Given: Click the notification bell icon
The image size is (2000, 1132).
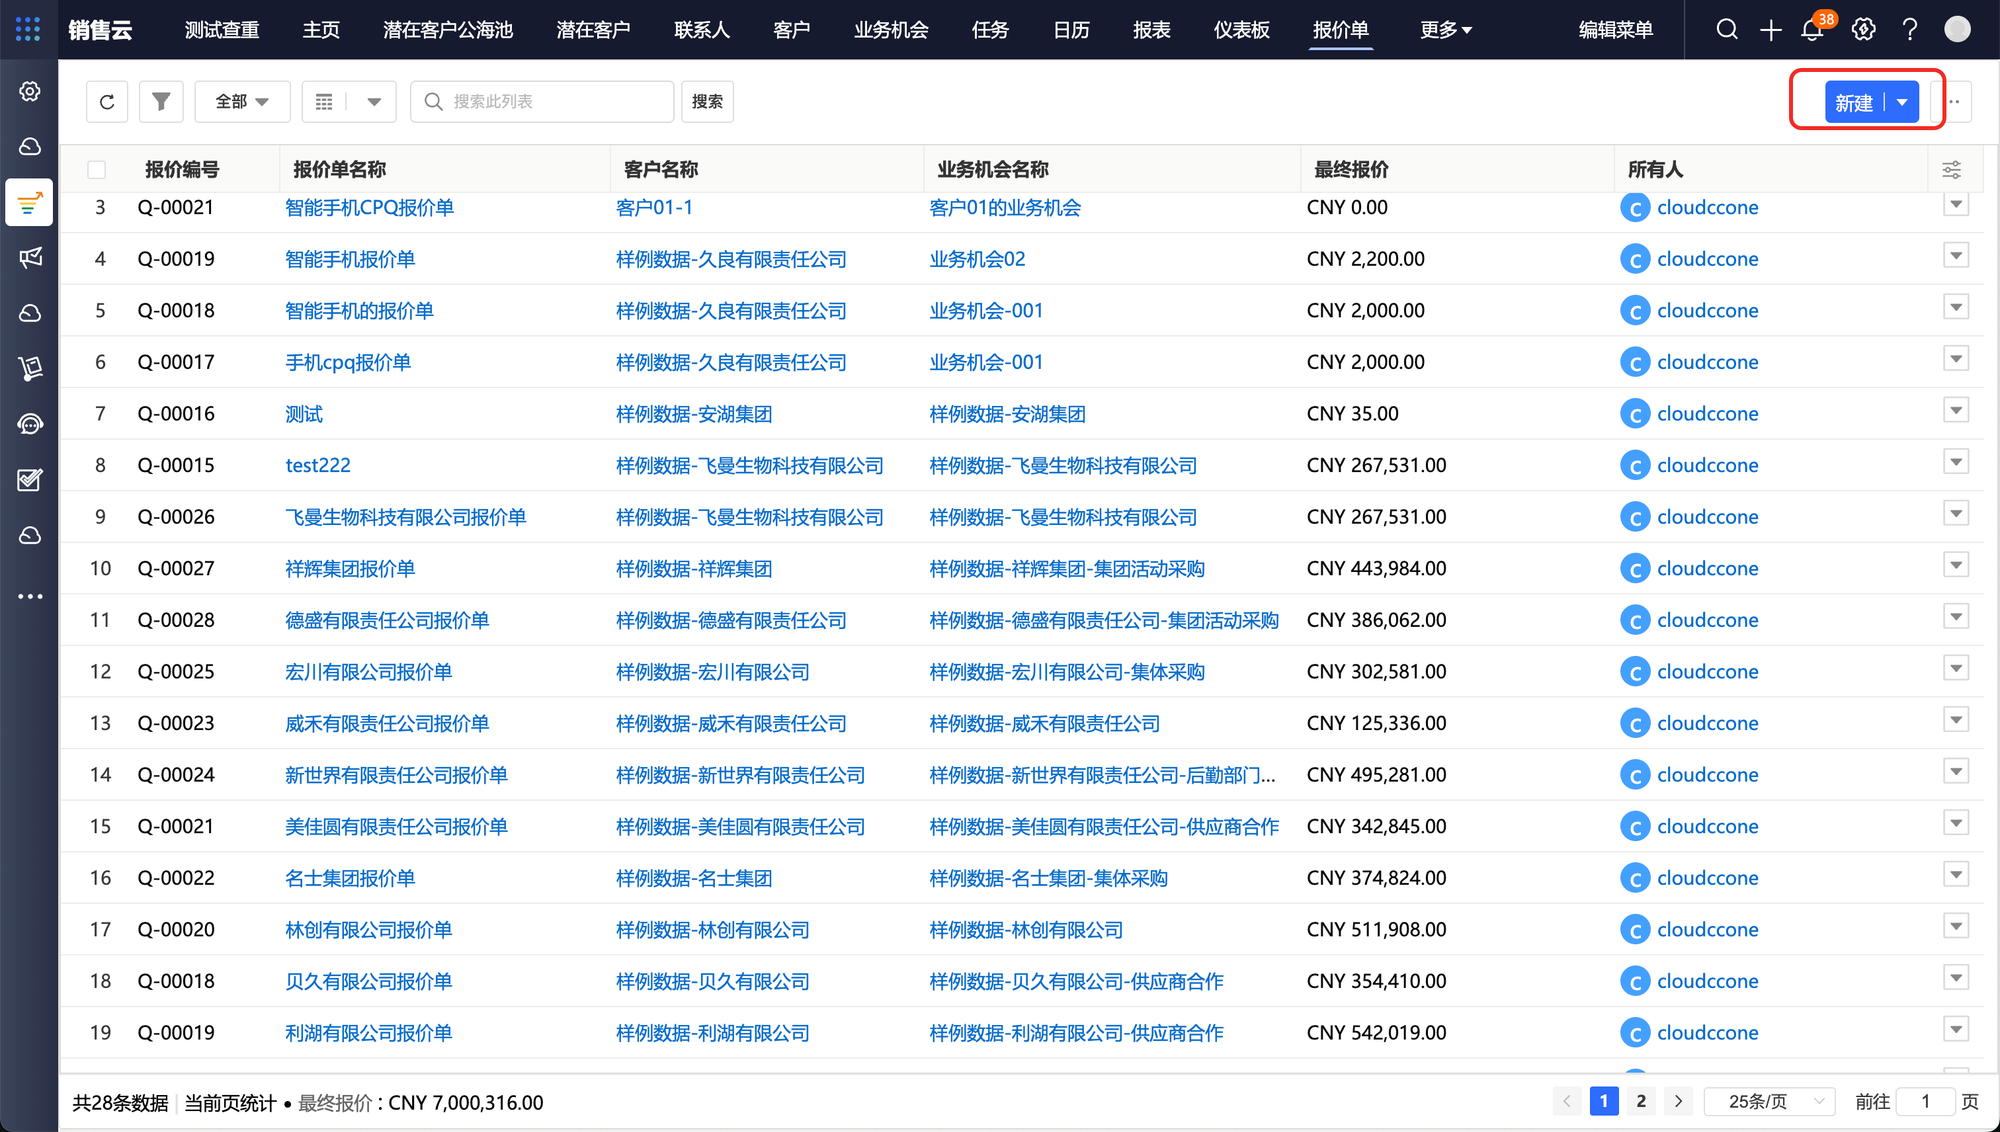Looking at the screenshot, I should pyautogui.click(x=1811, y=30).
